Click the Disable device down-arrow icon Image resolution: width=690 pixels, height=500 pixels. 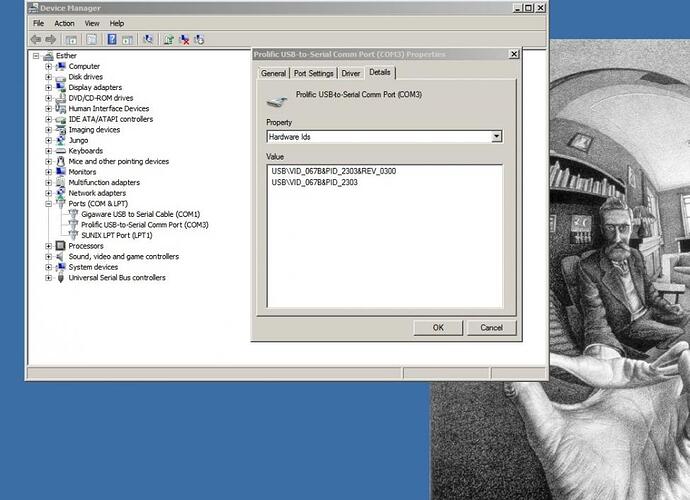click(x=199, y=40)
